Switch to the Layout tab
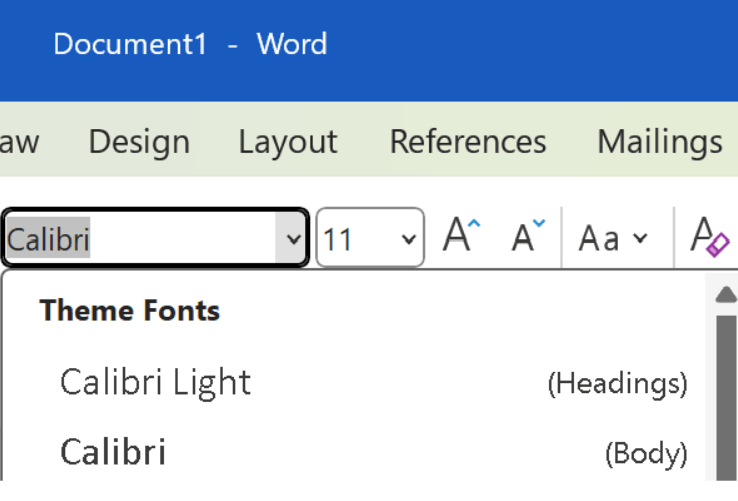 (288, 142)
